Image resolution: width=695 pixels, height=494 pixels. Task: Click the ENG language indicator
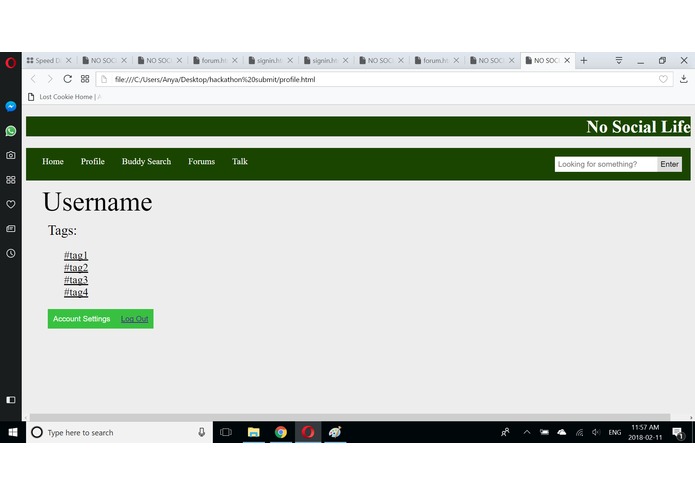coord(614,432)
